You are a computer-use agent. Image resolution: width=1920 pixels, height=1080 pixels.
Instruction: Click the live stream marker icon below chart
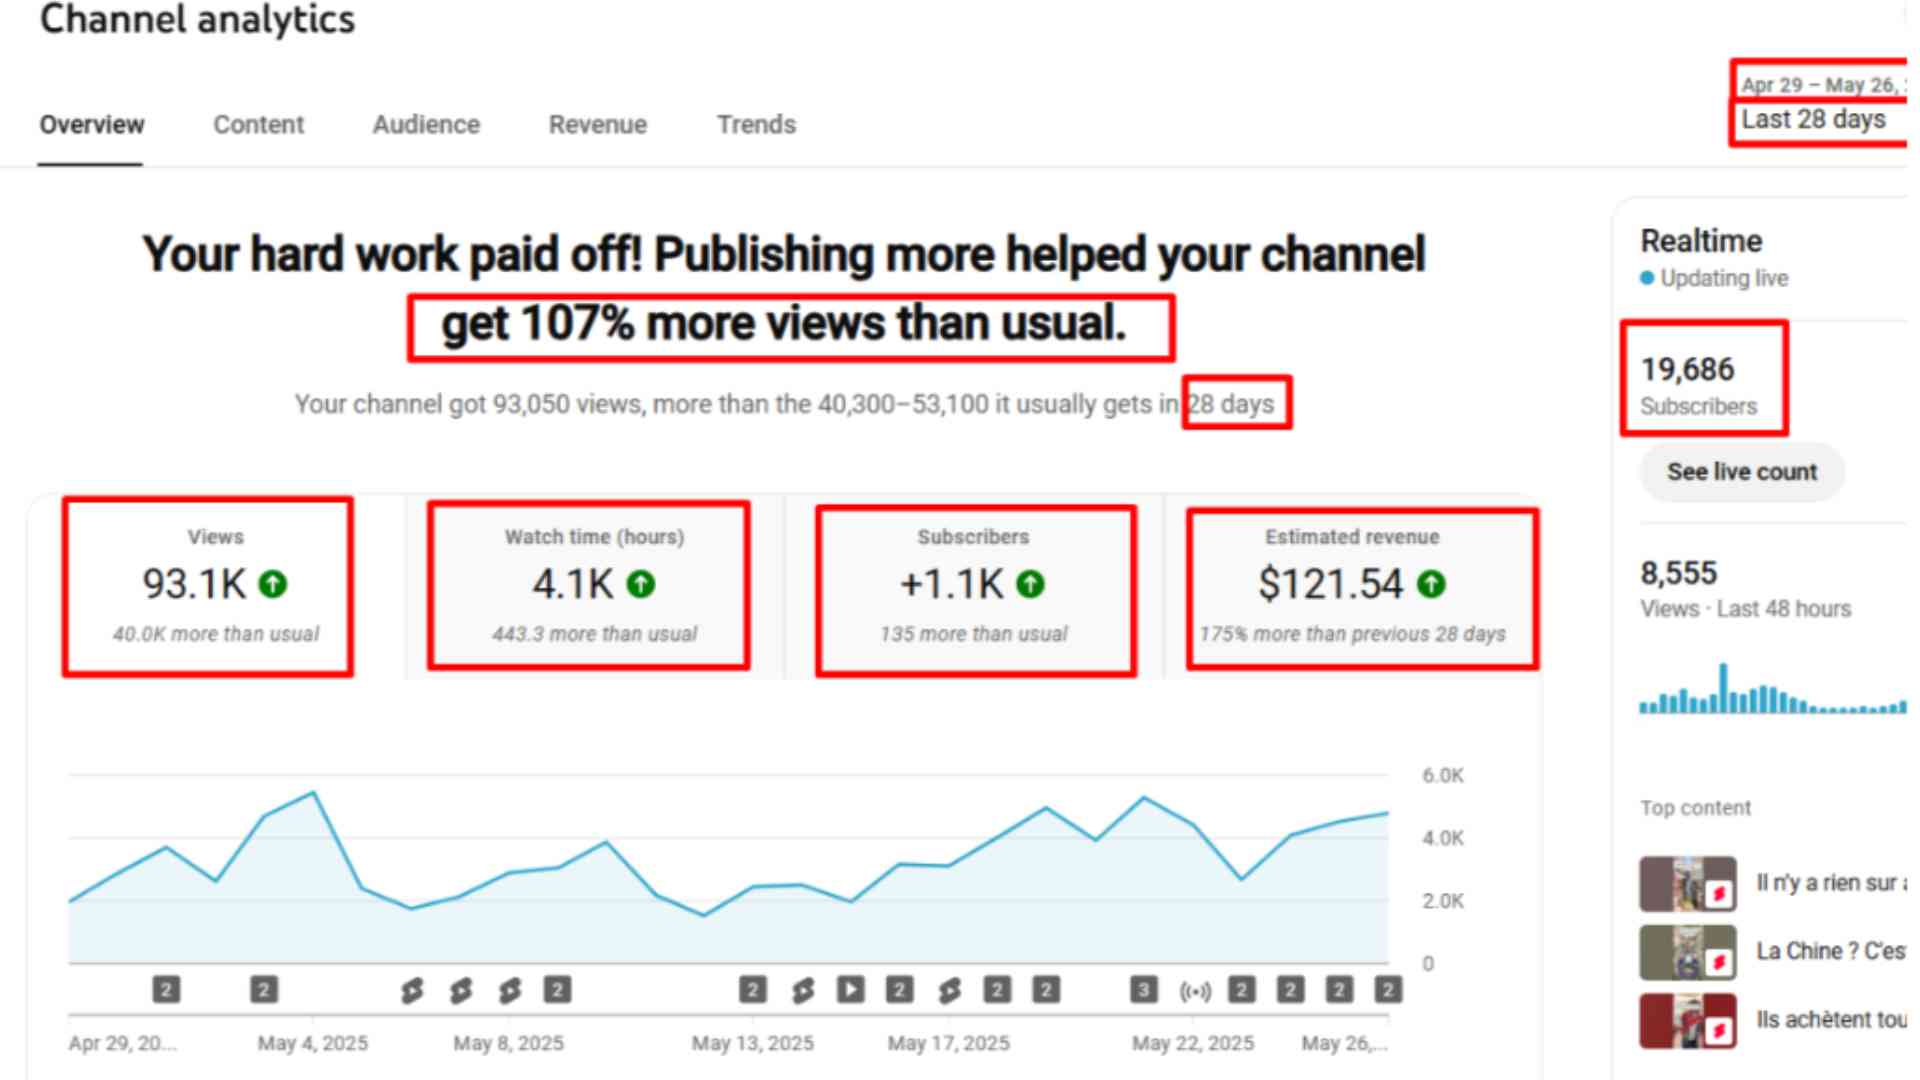pyautogui.click(x=1195, y=991)
